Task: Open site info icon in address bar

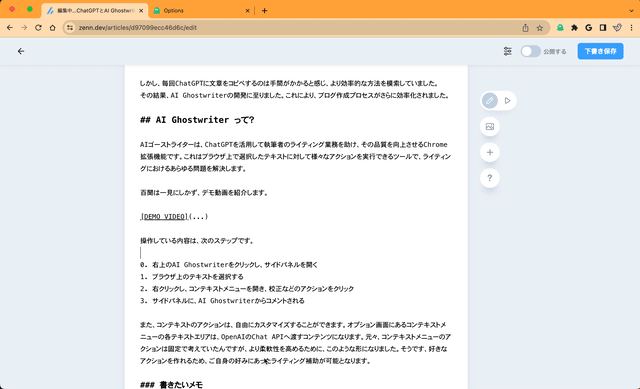Action: pyautogui.click(x=70, y=28)
